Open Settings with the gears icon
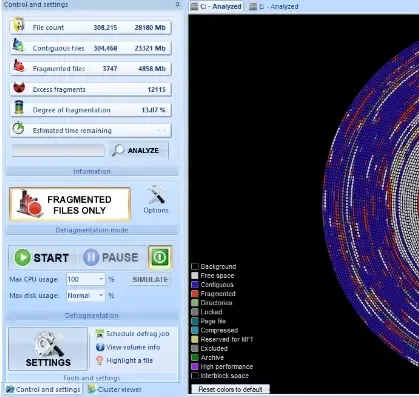 [x=48, y=344]
